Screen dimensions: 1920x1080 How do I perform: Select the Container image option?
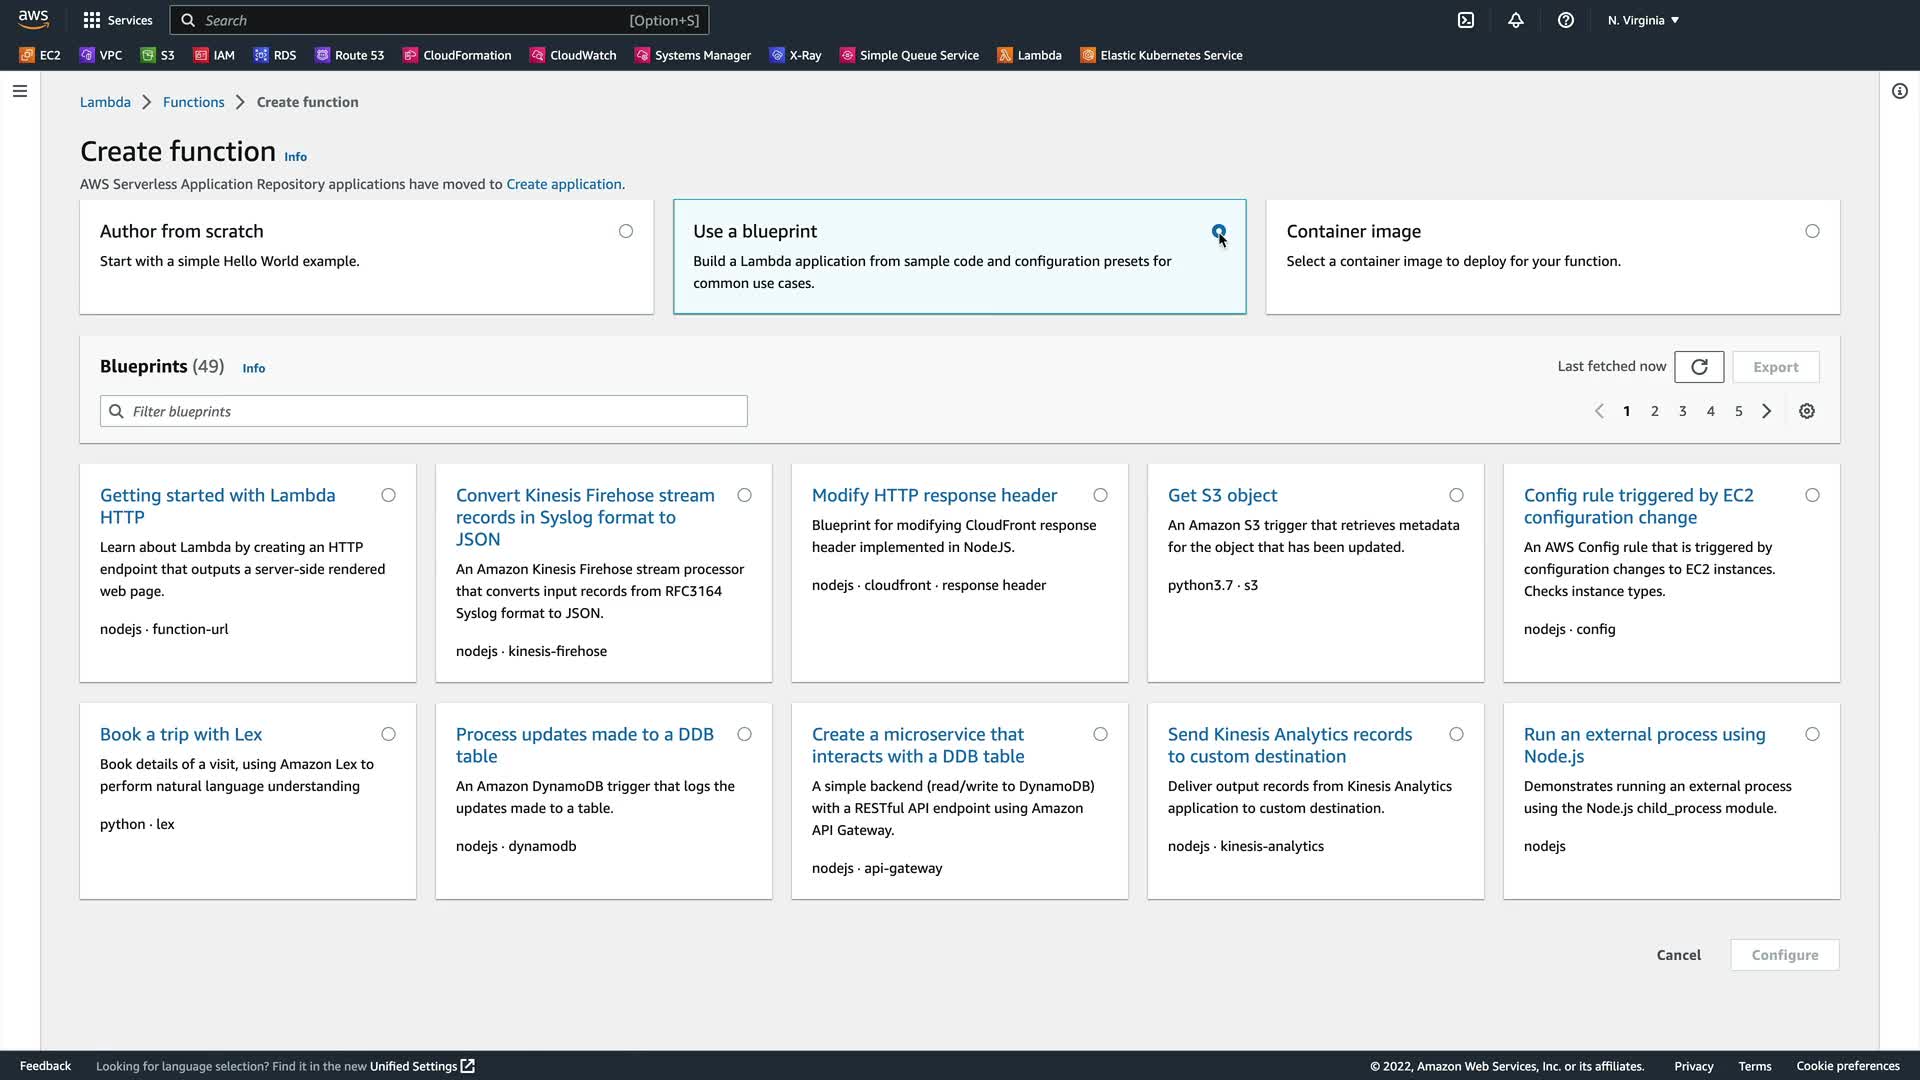[1812, 231]
